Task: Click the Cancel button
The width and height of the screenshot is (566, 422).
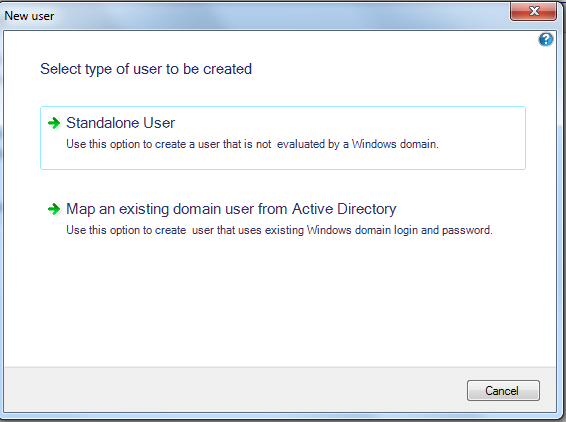Action: click(x=503, y=390)
